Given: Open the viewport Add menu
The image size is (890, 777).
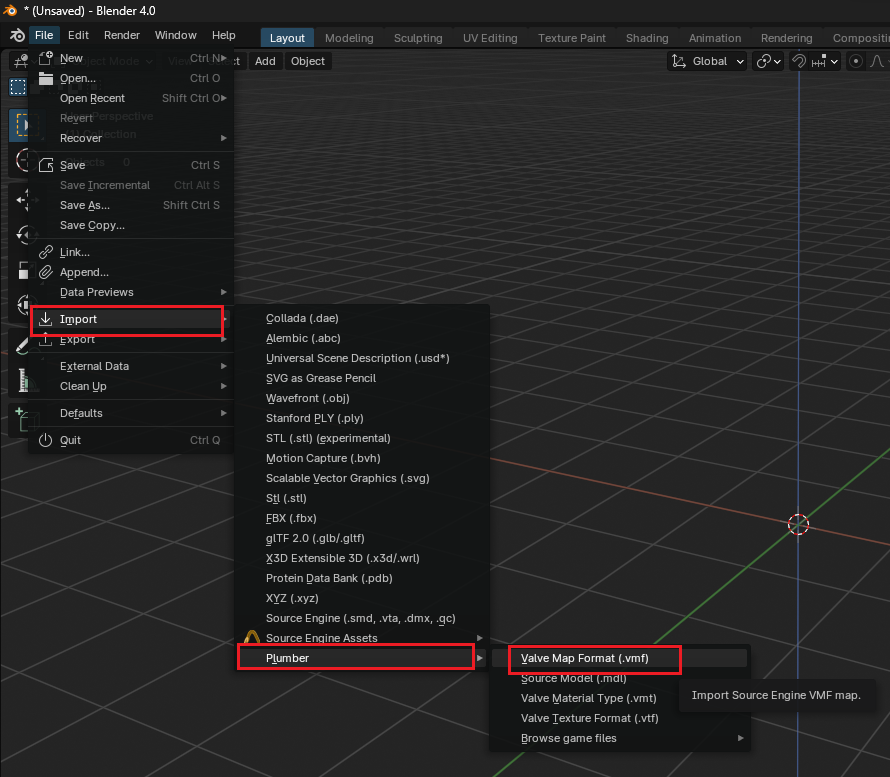Looking at the screenshot, I should [265, 61].
